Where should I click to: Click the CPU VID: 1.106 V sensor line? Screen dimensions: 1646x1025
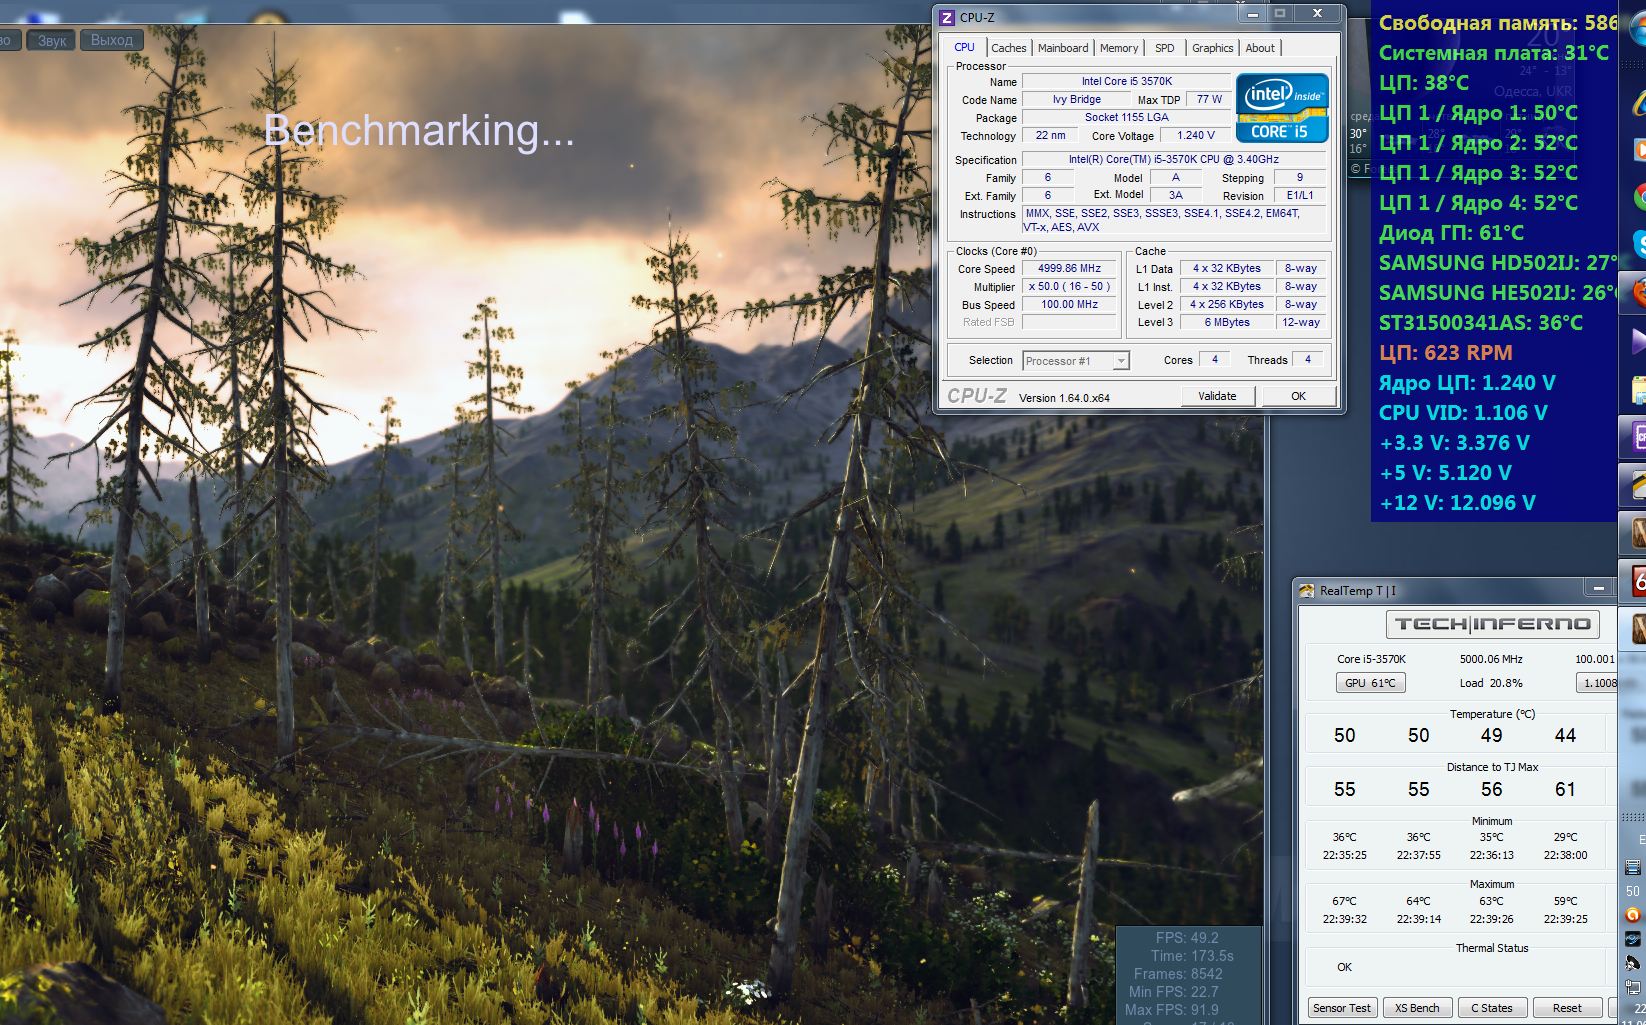[x=1463, y=413]
